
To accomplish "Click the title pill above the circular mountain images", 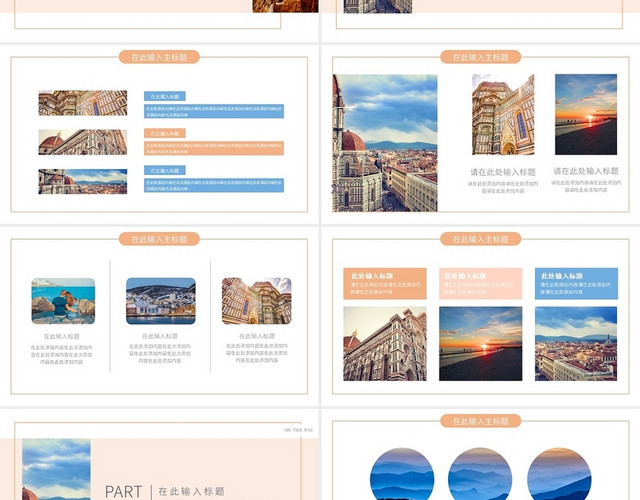I will pos(480,421).
